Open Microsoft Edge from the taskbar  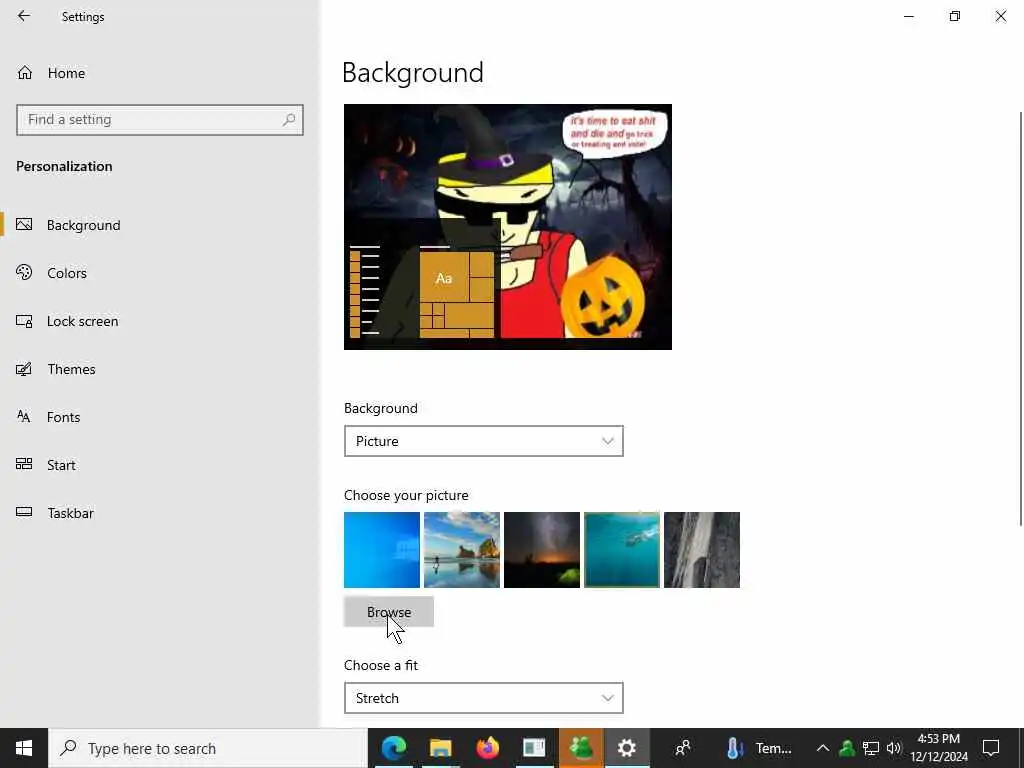click(x=394, y=748)
